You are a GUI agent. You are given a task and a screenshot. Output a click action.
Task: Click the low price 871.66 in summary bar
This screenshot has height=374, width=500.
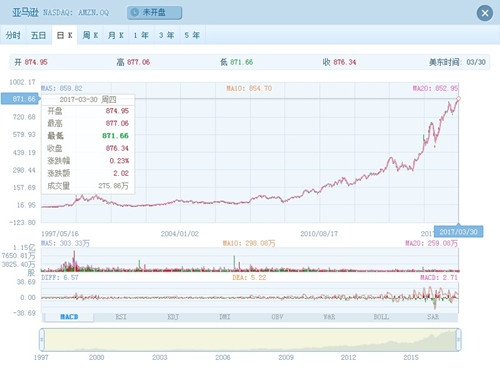pos(241,62)
